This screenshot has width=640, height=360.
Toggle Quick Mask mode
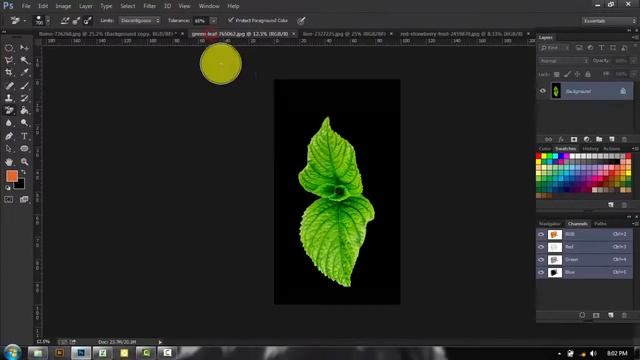click(9, 200)
